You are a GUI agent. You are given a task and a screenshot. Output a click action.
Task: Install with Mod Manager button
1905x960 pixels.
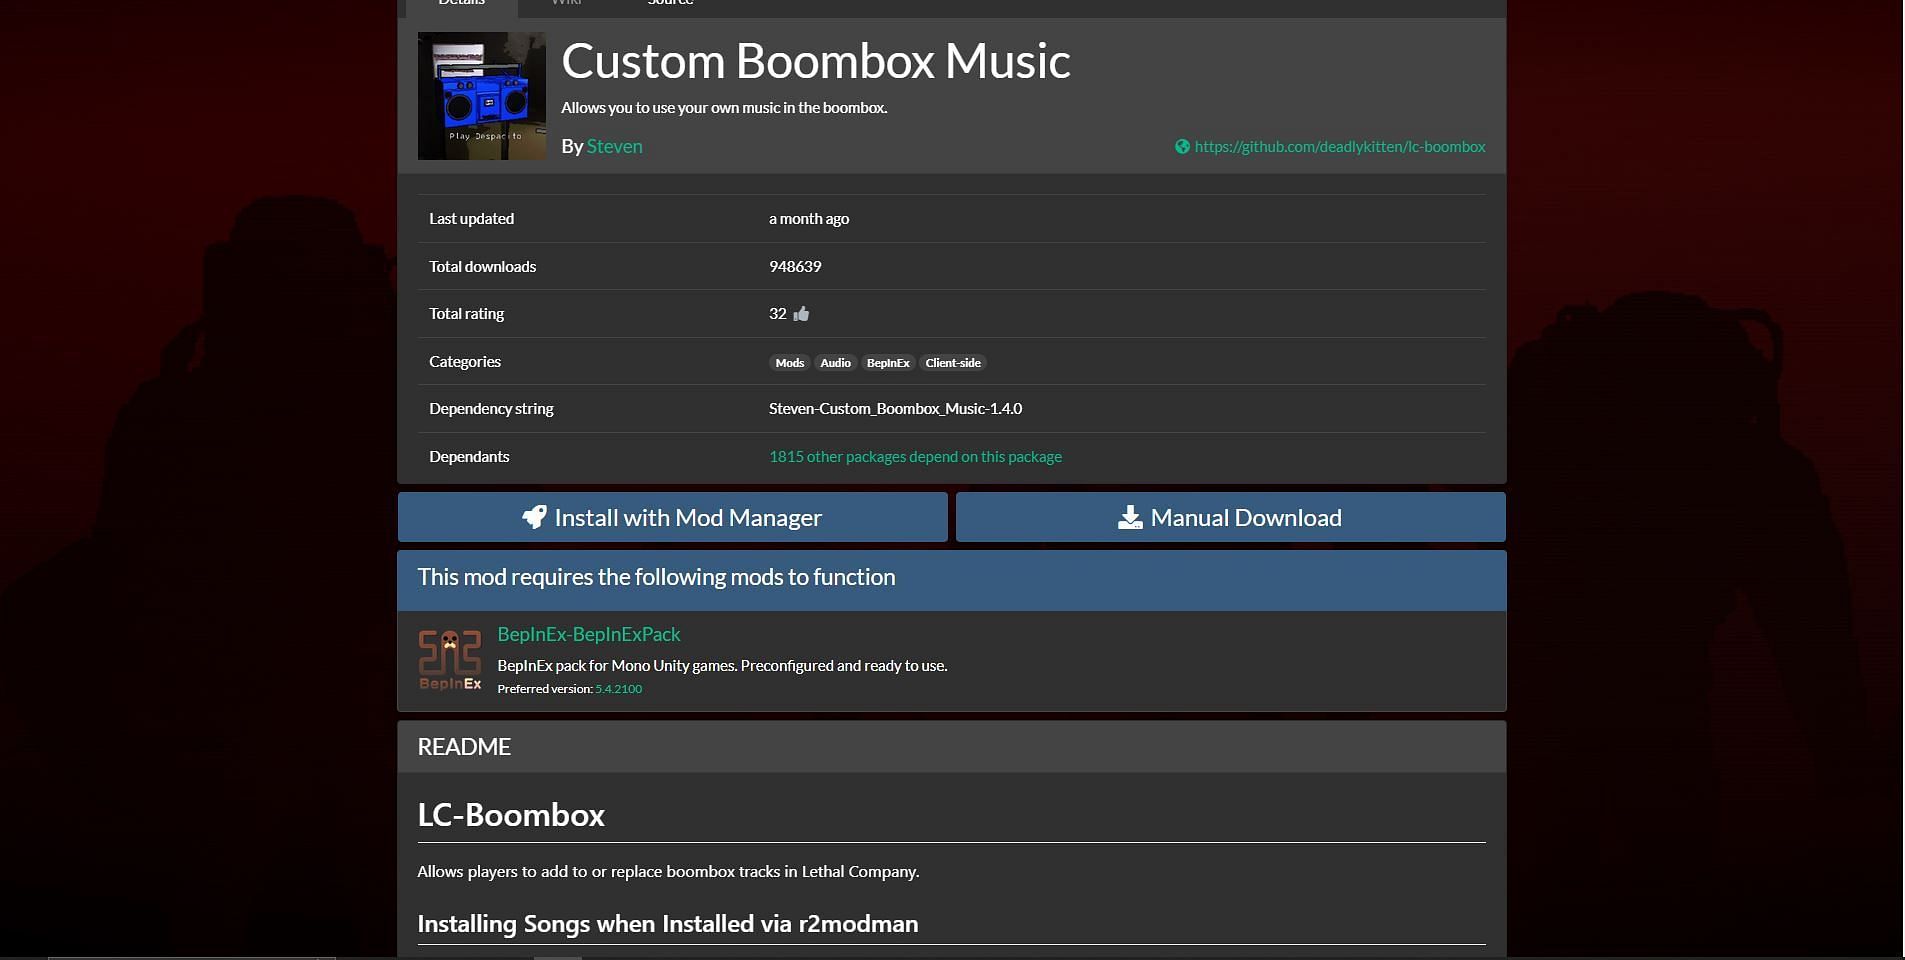coord(672,517)
